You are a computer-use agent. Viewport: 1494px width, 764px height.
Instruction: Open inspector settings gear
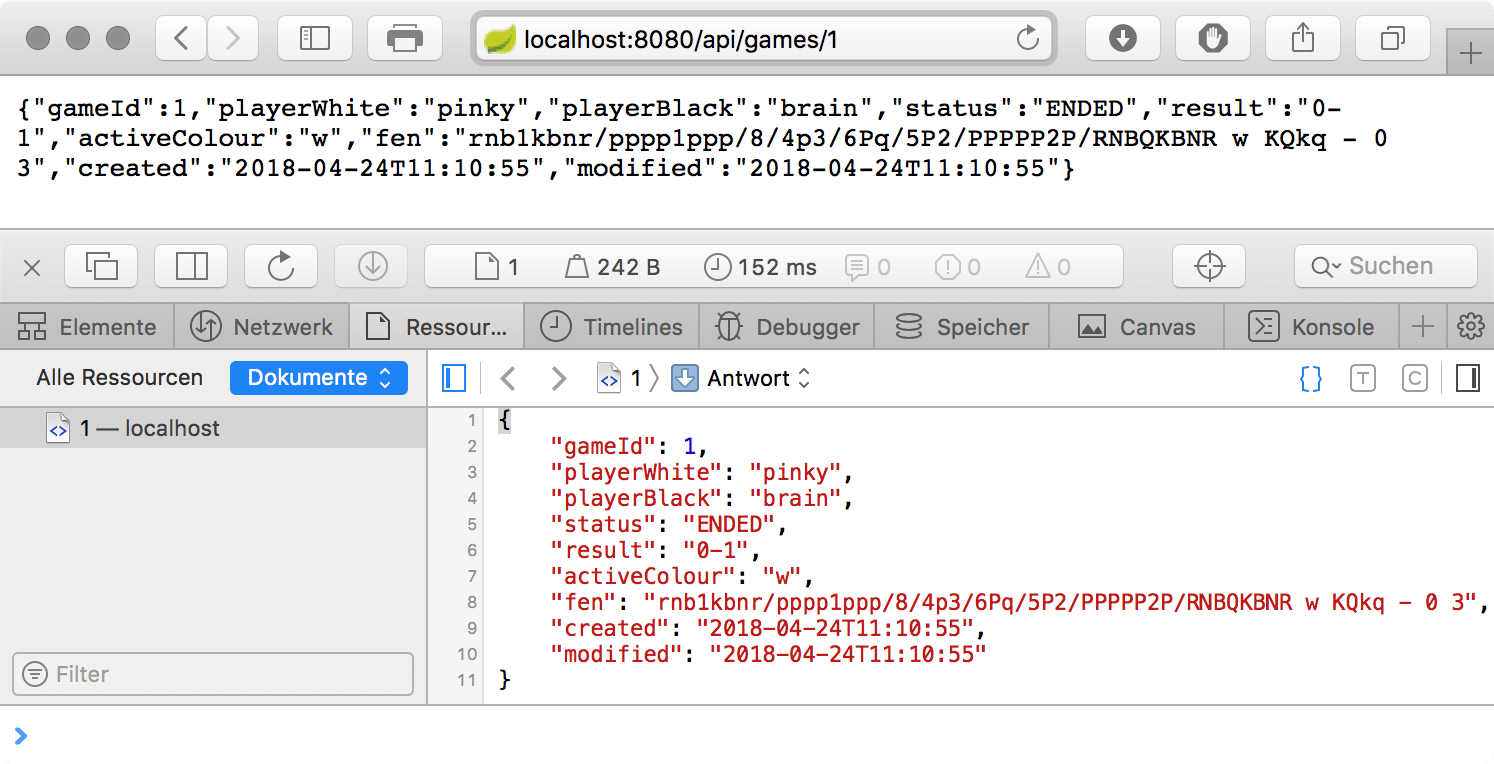[1470, 326]
